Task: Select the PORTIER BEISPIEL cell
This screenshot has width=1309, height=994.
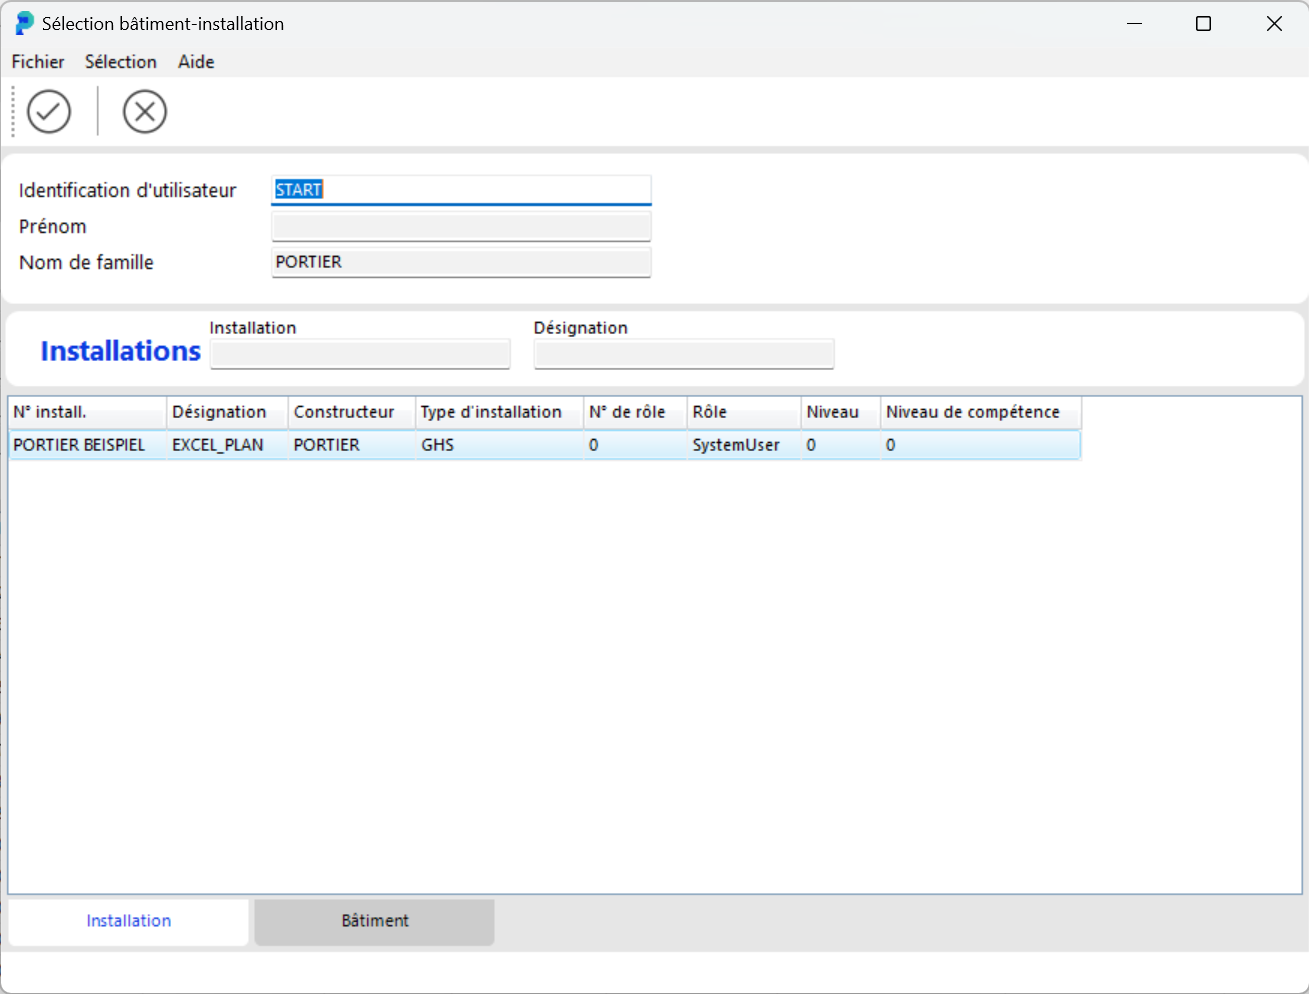Action: pyautogui.click(x=87, y=445)
